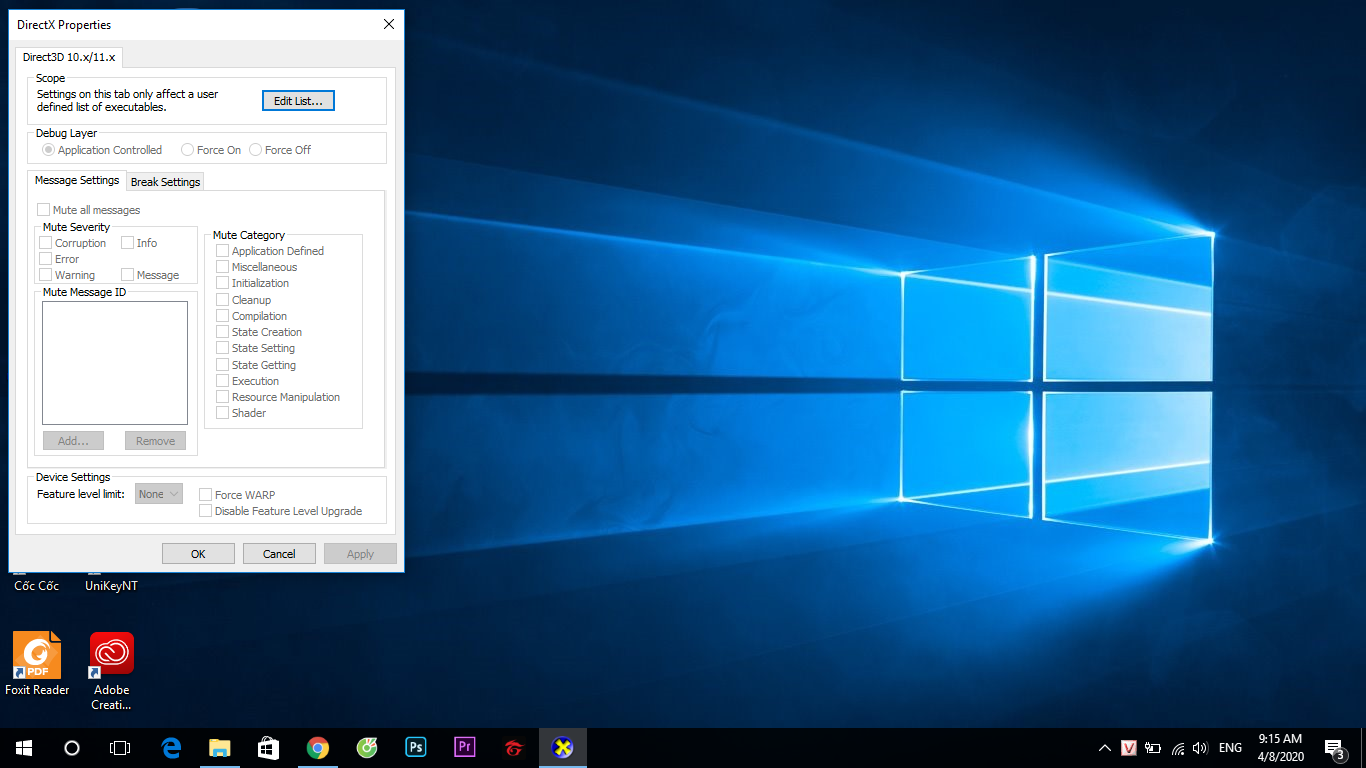1366x768 pixels.
Task: Switch to the Break Settings tab
Action: [166, 182]
